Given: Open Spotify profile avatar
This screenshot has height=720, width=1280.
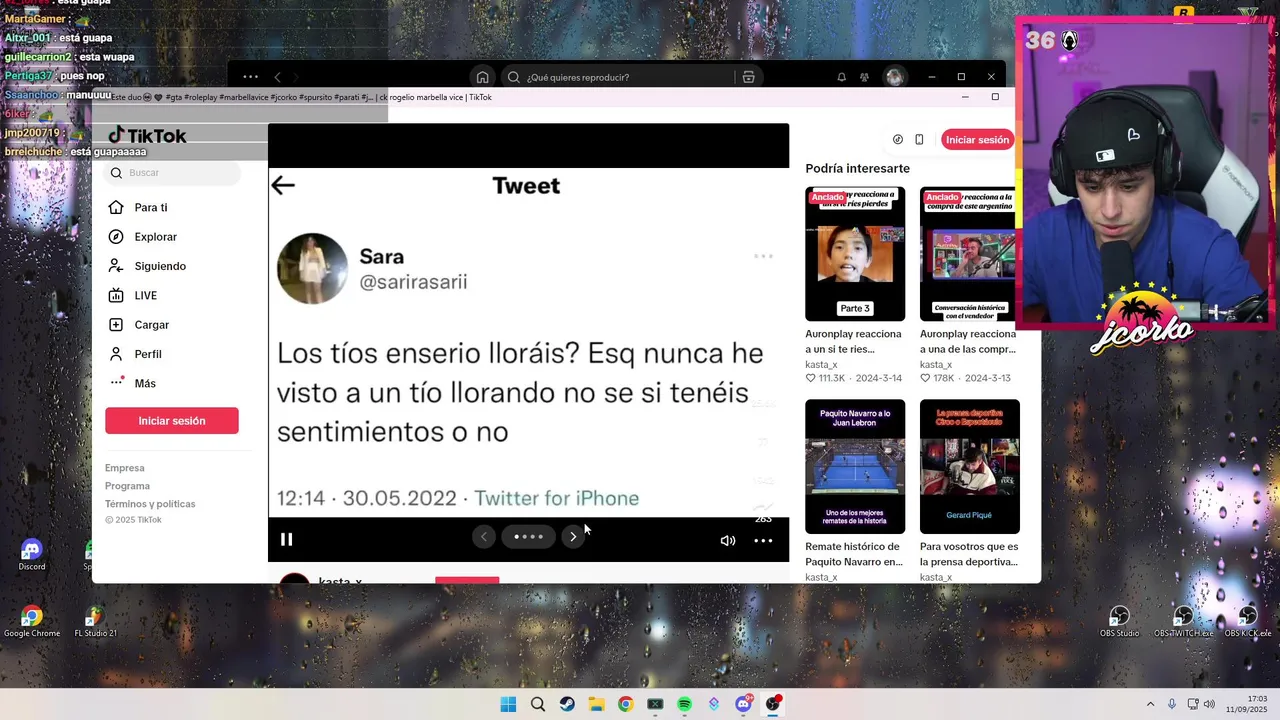Looking at the screenshot, I should point(894,77).
